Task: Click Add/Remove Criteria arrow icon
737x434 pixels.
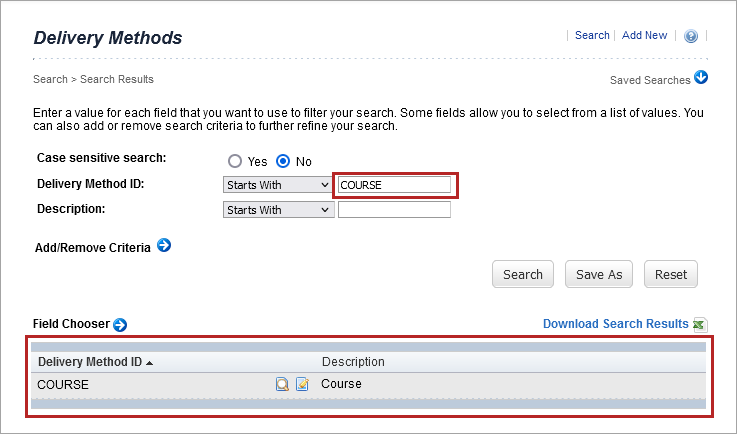Action: tap(164, 245)
